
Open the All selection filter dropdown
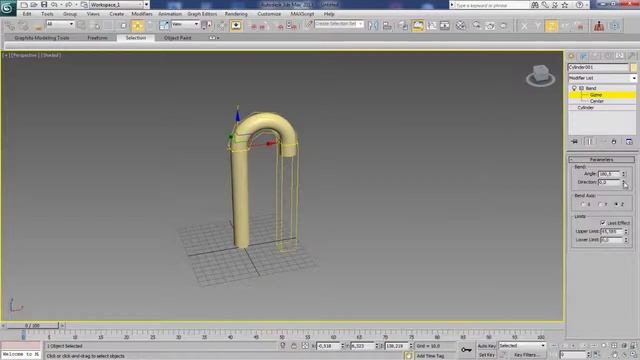coord(60,24)
